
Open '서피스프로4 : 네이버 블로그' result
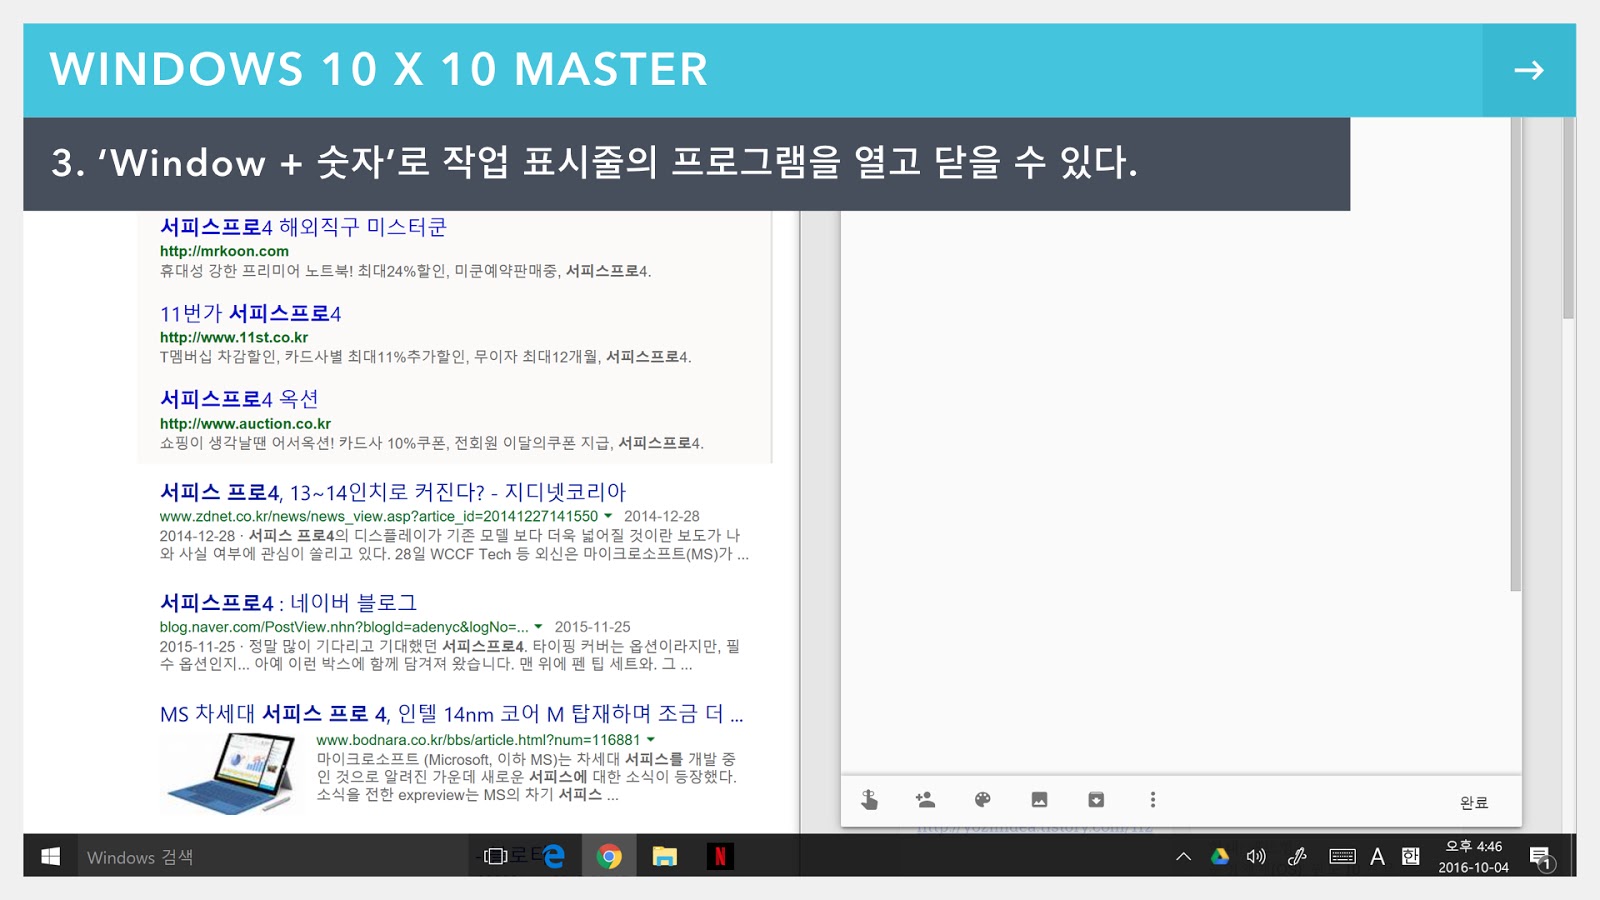(x=288, y=603)
